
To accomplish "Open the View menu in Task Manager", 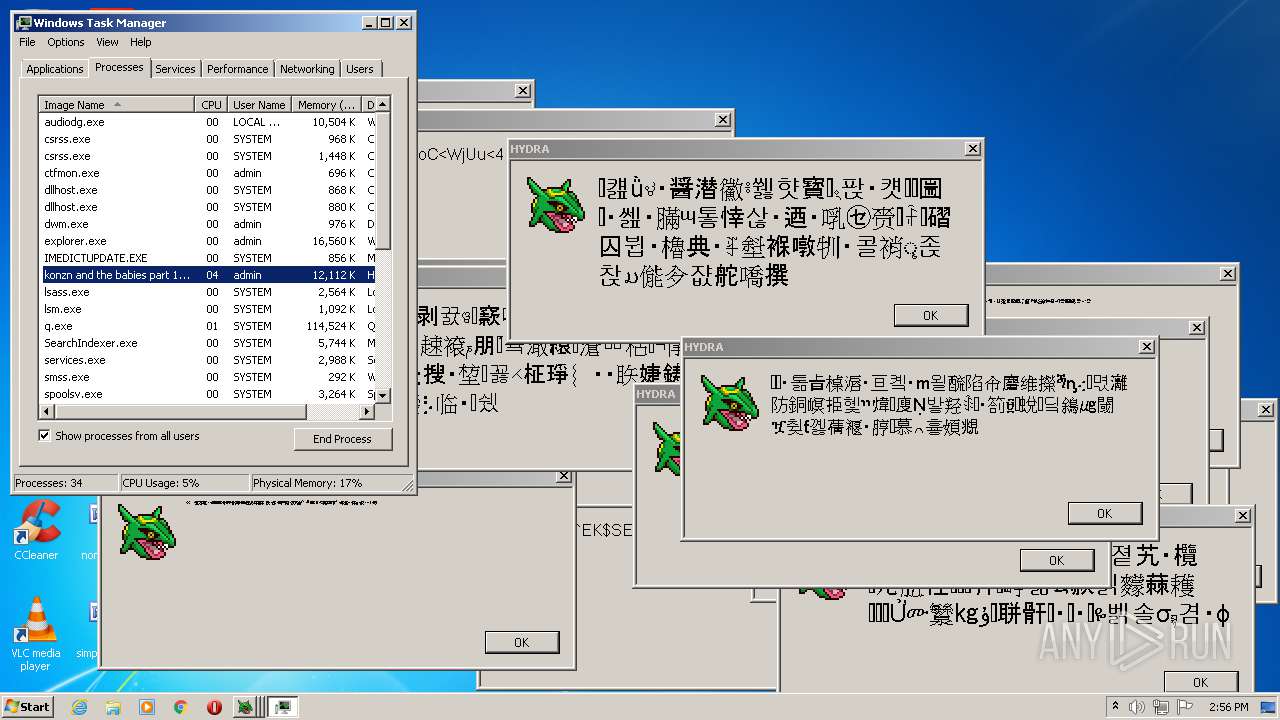I will point(107,42).
